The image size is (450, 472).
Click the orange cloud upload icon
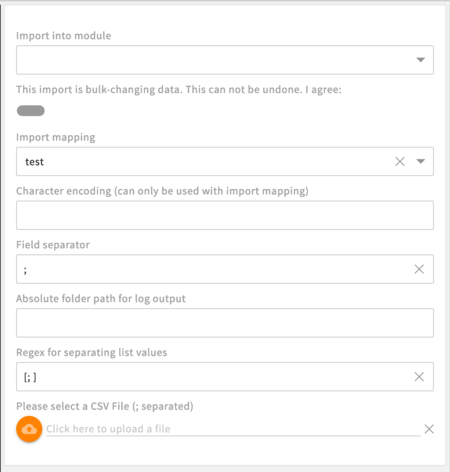(29, 429)
